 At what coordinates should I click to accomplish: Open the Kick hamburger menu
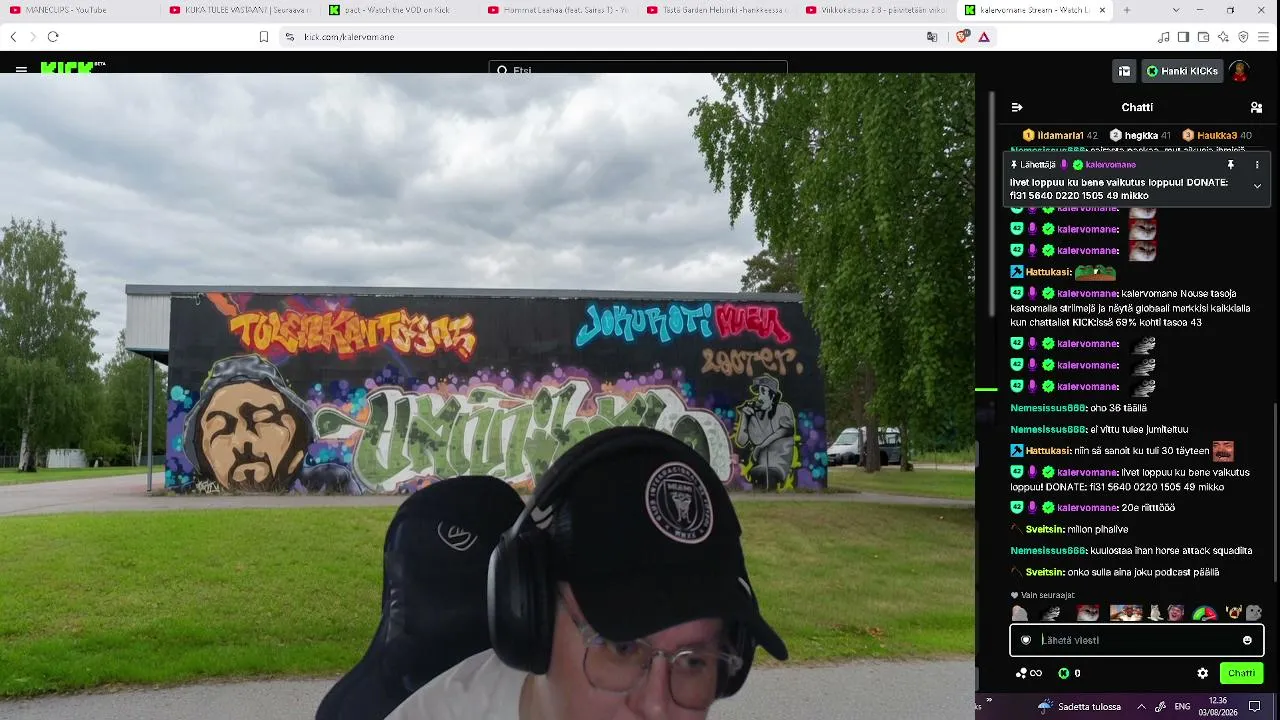click(21, 70)
